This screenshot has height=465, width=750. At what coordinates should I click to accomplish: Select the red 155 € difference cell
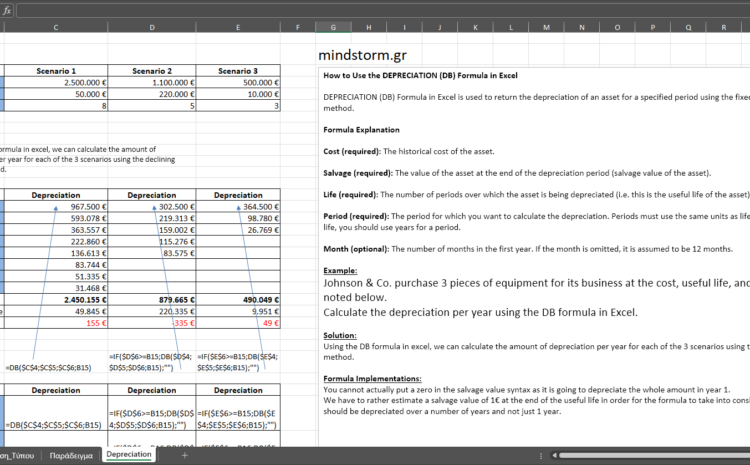tap(56, 323)
